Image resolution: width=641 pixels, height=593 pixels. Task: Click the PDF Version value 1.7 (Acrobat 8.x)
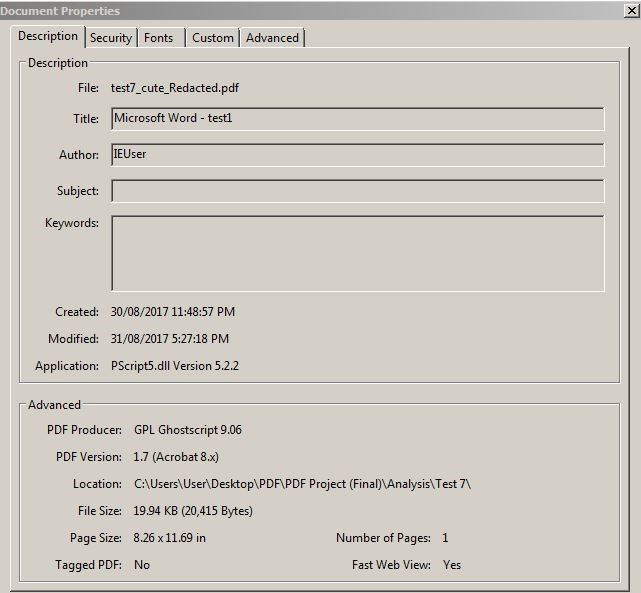(176, 457)
